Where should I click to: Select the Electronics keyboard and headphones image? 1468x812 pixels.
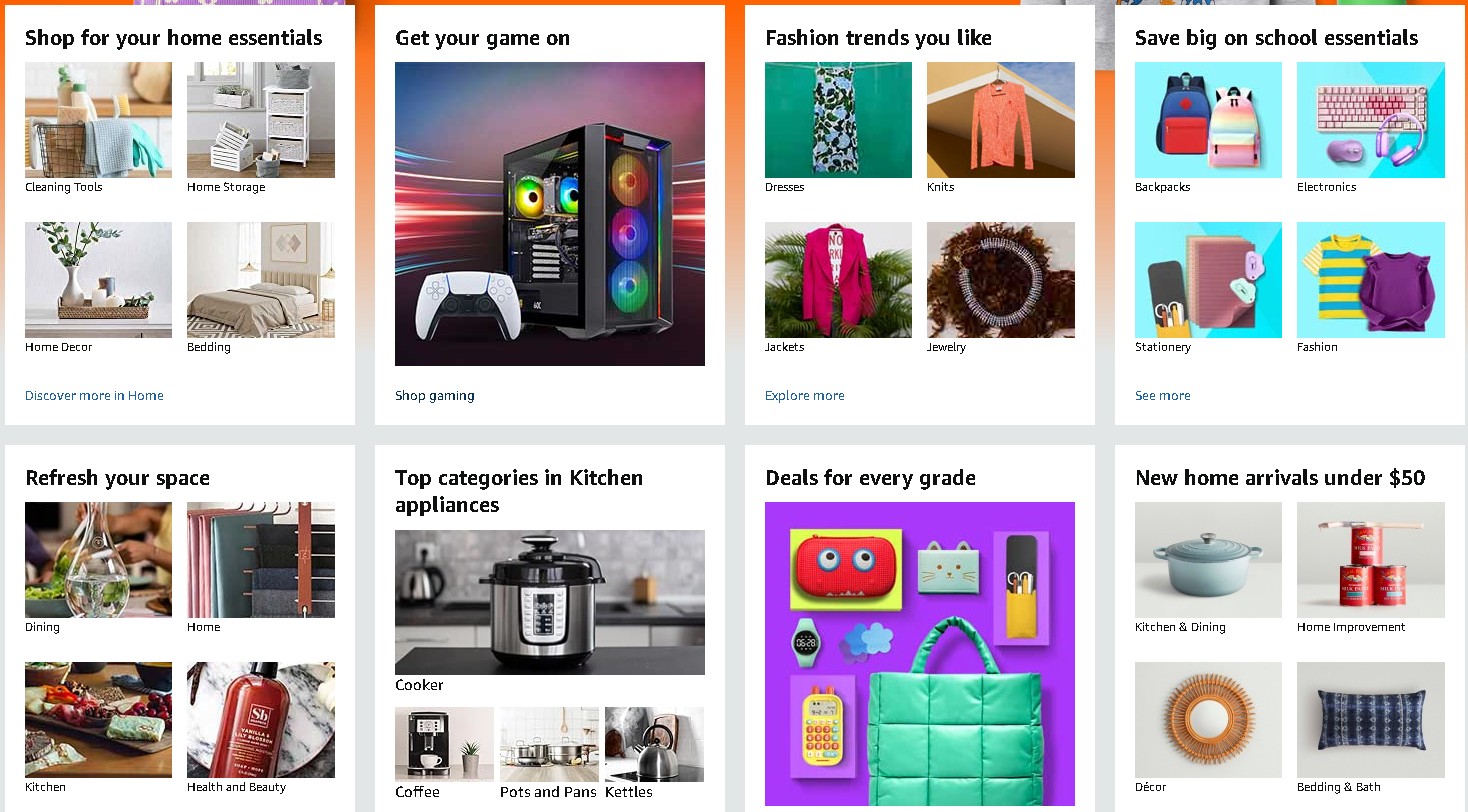pos(1371,120)
